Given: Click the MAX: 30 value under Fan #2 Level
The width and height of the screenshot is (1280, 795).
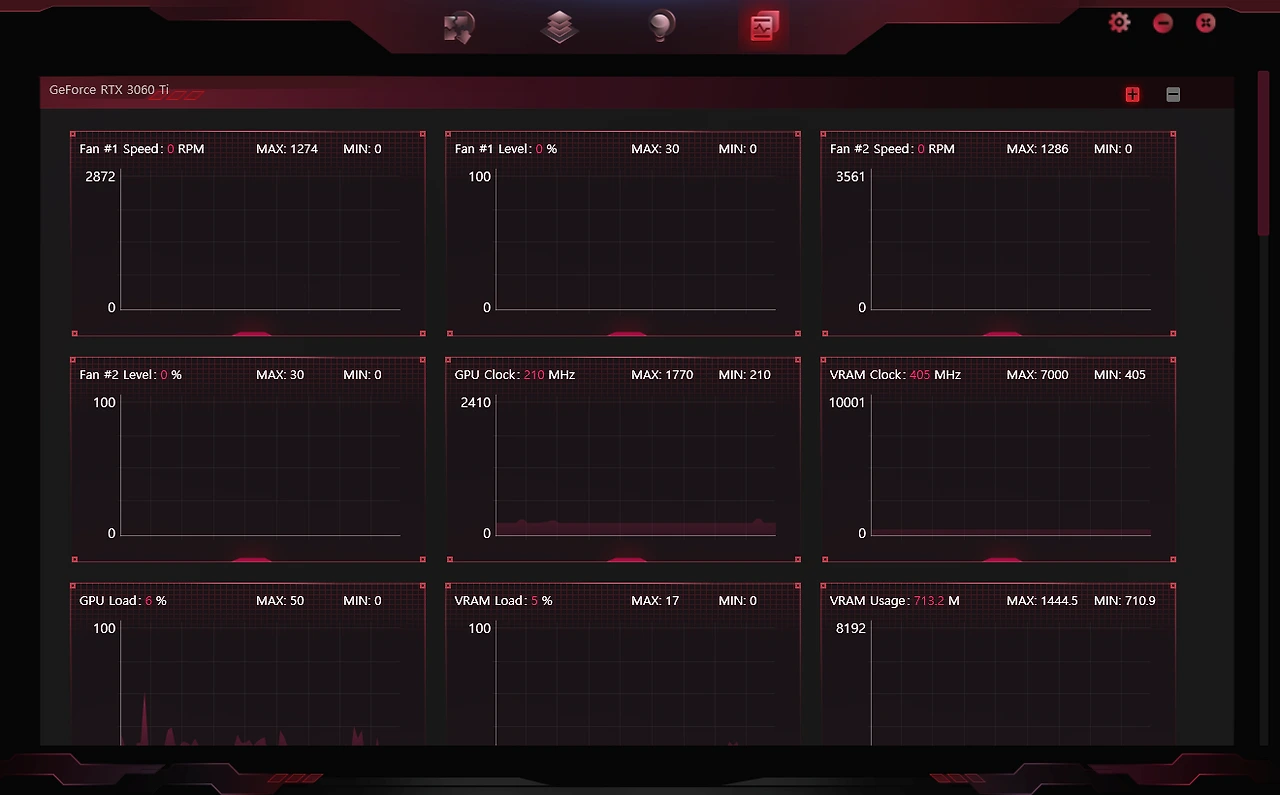Looking at the screenshot, I should pyautogui.click(x=280, y=375).
